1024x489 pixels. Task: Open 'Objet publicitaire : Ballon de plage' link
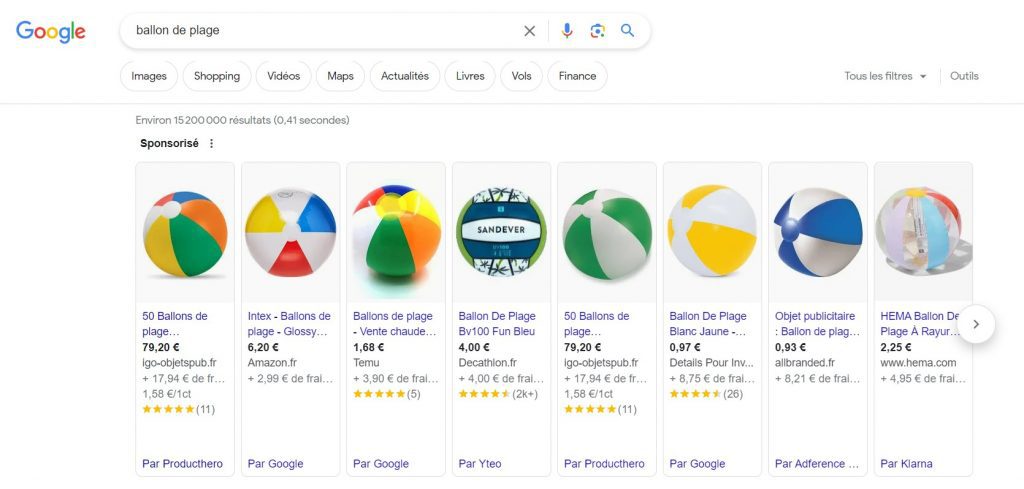(x=817, y=324)
